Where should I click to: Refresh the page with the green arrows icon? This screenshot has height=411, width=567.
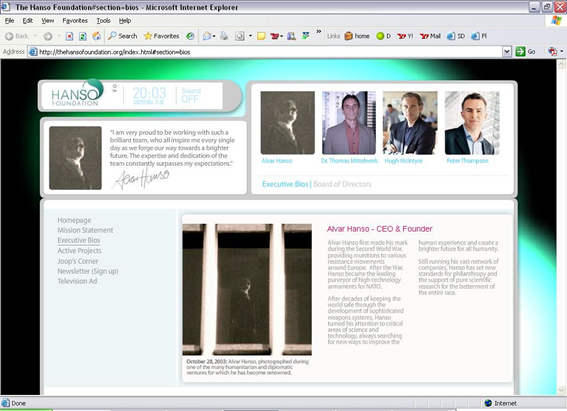(83, 36)
